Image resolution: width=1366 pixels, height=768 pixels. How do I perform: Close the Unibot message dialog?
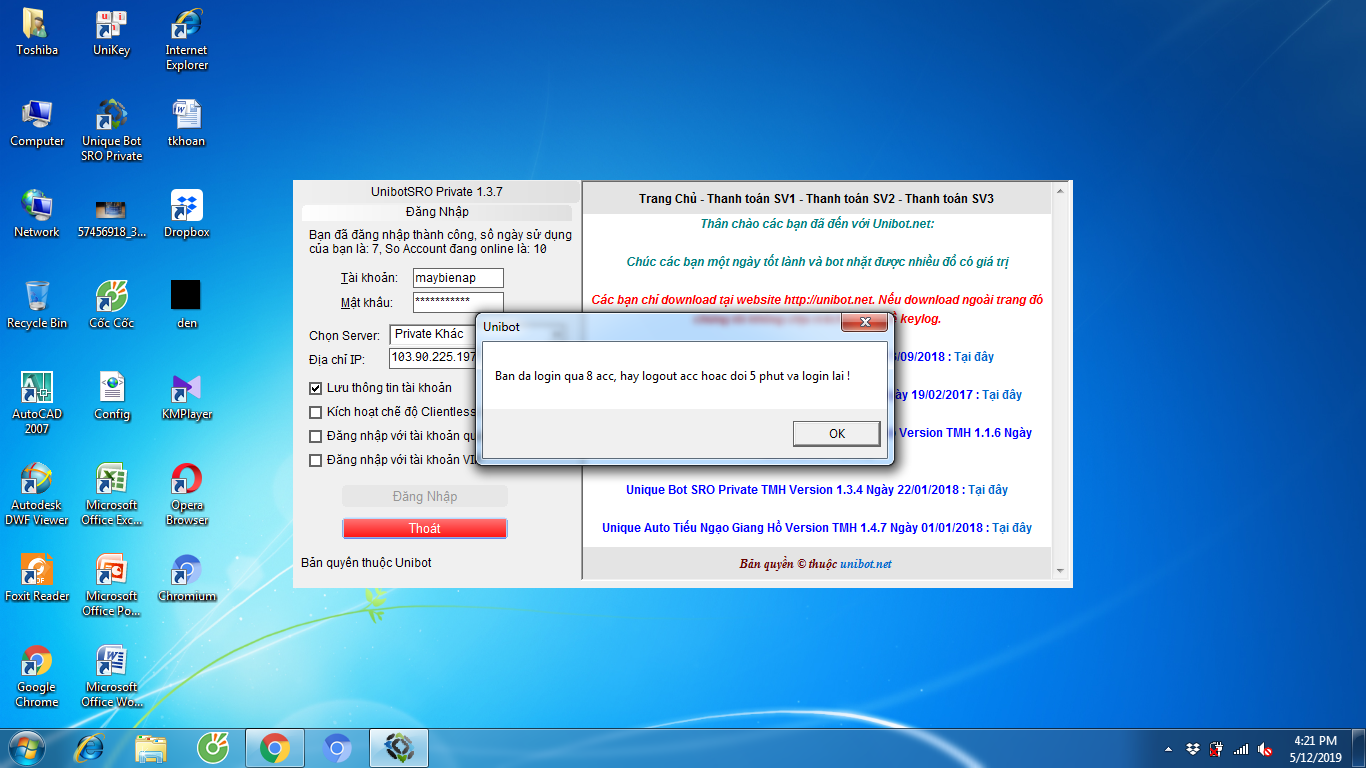click(863, 323)
